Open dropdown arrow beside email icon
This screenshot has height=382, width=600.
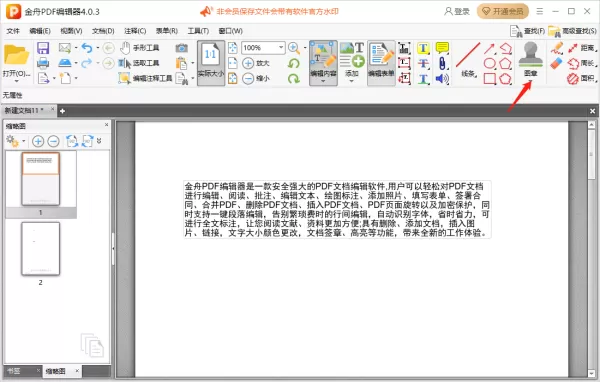pos(76,48)
